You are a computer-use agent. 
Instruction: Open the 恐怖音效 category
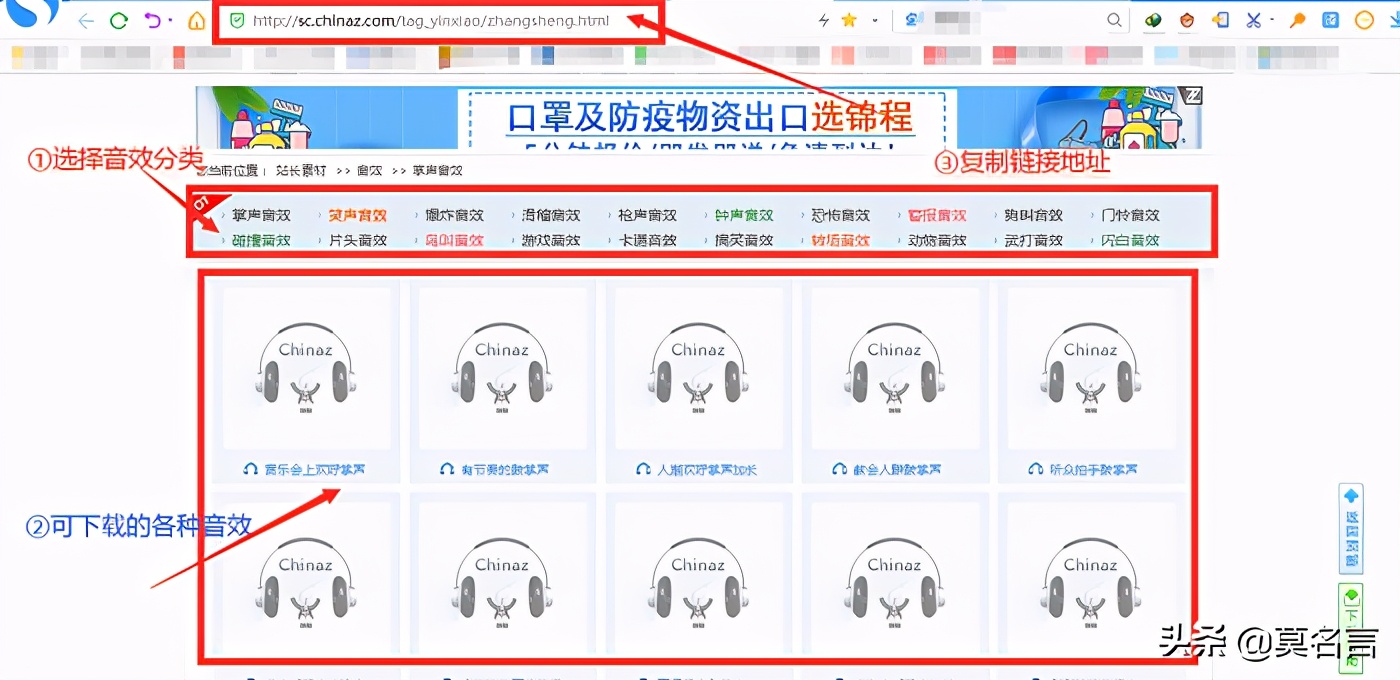tap(841, 215)
